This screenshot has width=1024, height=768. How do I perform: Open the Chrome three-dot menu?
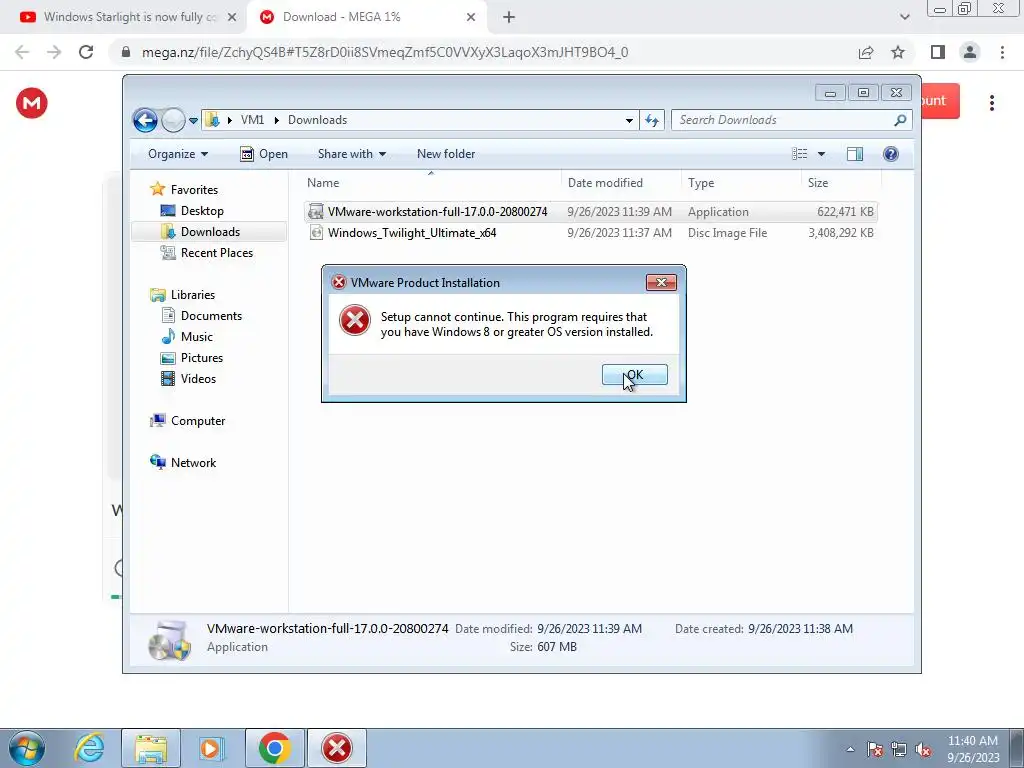(x=1002, y=52)
